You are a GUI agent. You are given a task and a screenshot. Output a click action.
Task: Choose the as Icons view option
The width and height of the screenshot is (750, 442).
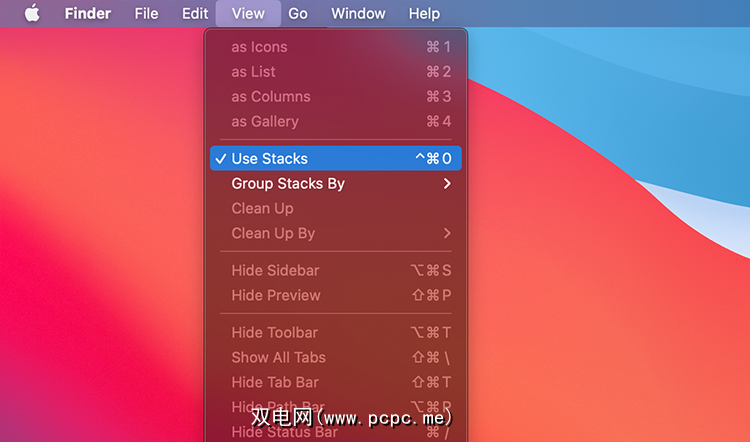click(336, 47)
